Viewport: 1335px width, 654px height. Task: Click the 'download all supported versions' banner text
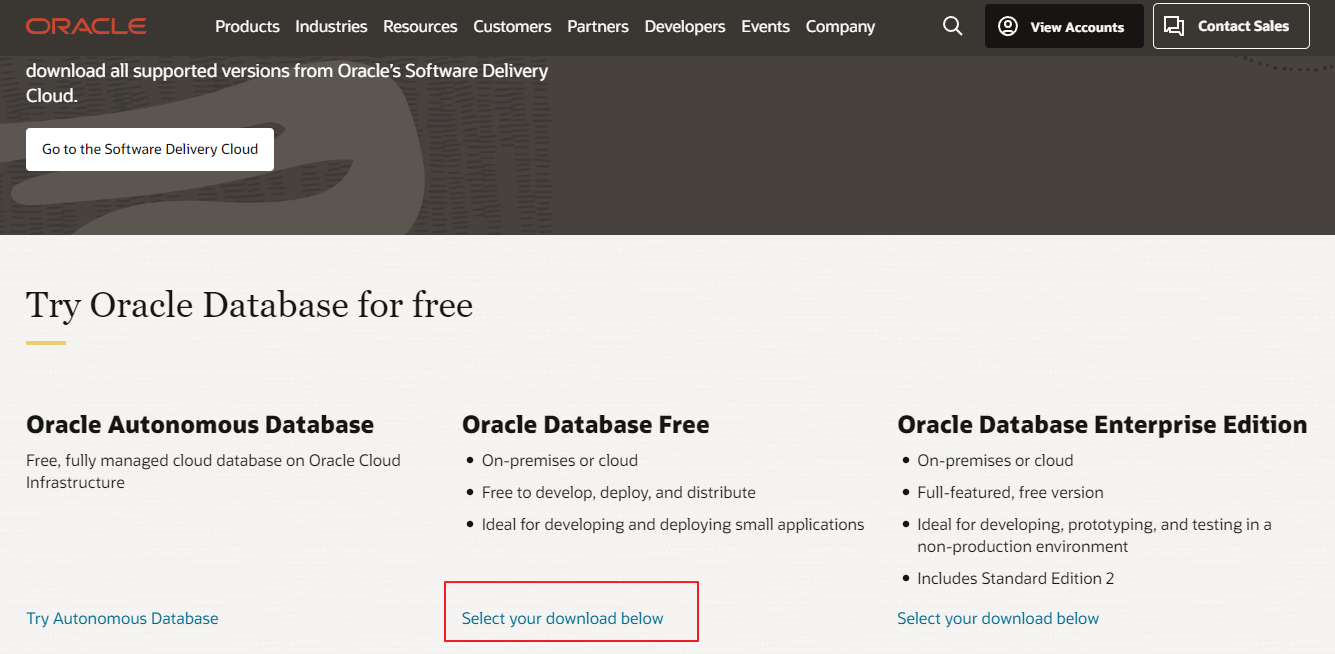pos(287,84)
